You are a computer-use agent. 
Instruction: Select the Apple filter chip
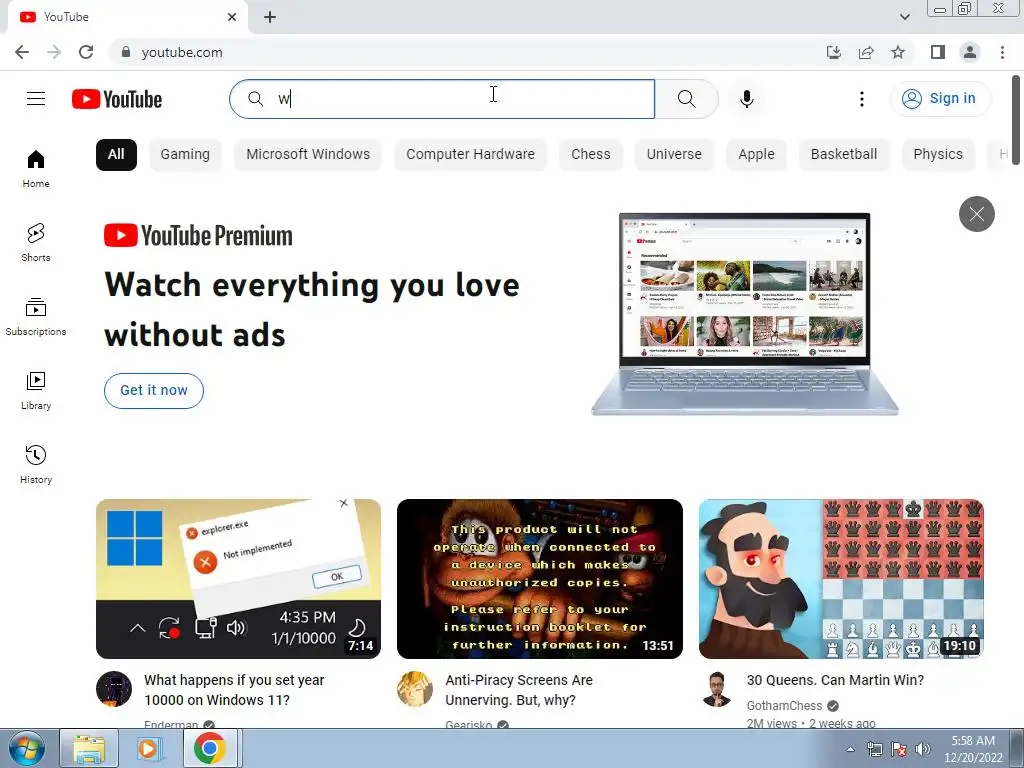click(756, 155)
